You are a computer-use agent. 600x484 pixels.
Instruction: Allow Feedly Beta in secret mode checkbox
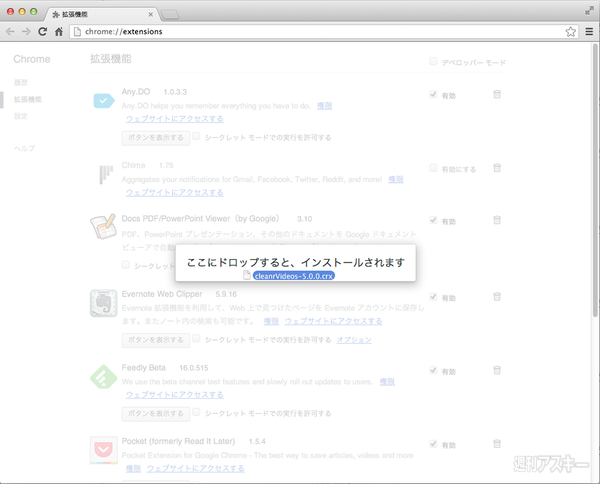coord(196,412)
